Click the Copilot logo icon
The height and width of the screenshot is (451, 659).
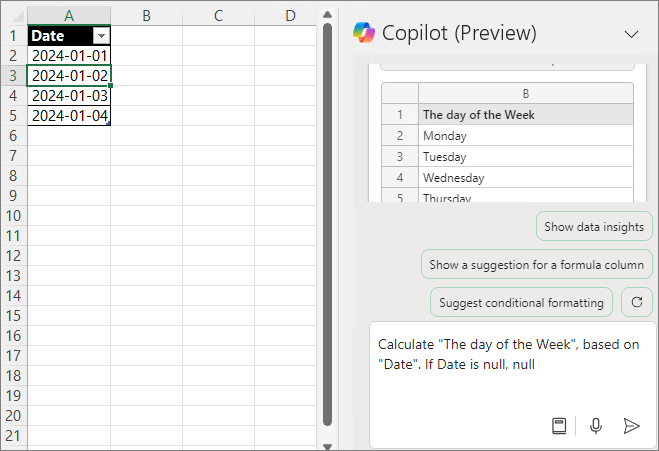tap(363, 33)
